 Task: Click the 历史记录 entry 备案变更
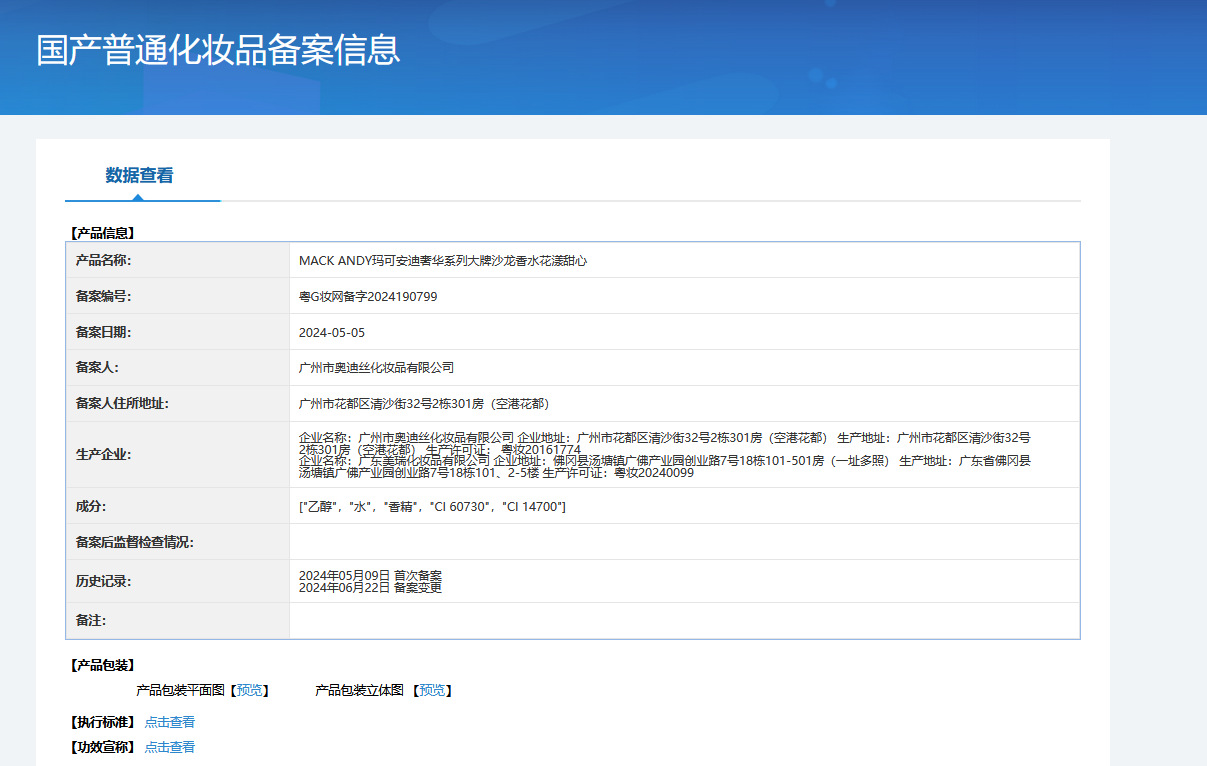click(x=370, y=588)
